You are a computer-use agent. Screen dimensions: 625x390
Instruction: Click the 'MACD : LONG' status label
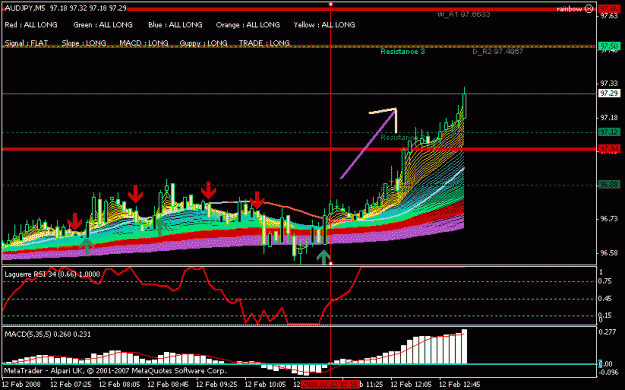coord(144,43)
